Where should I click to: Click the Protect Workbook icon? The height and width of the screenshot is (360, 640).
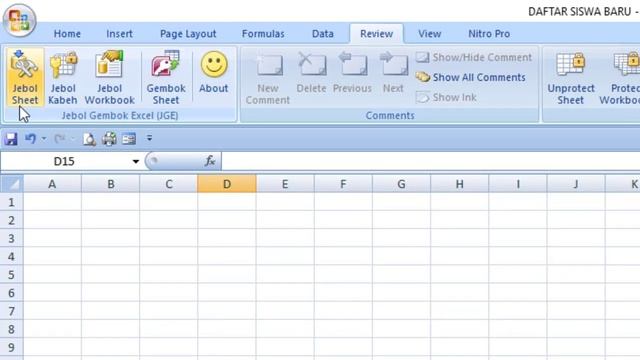(627, 64)
